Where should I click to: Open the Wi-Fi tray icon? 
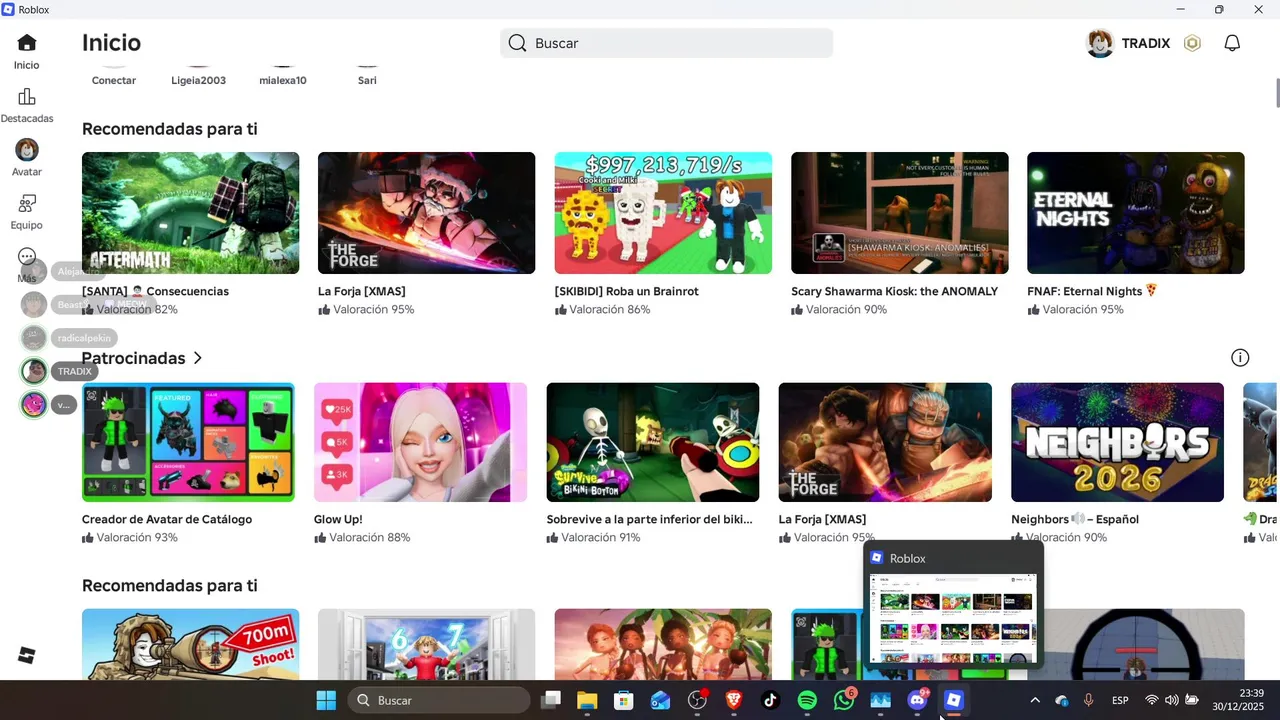1151,700
